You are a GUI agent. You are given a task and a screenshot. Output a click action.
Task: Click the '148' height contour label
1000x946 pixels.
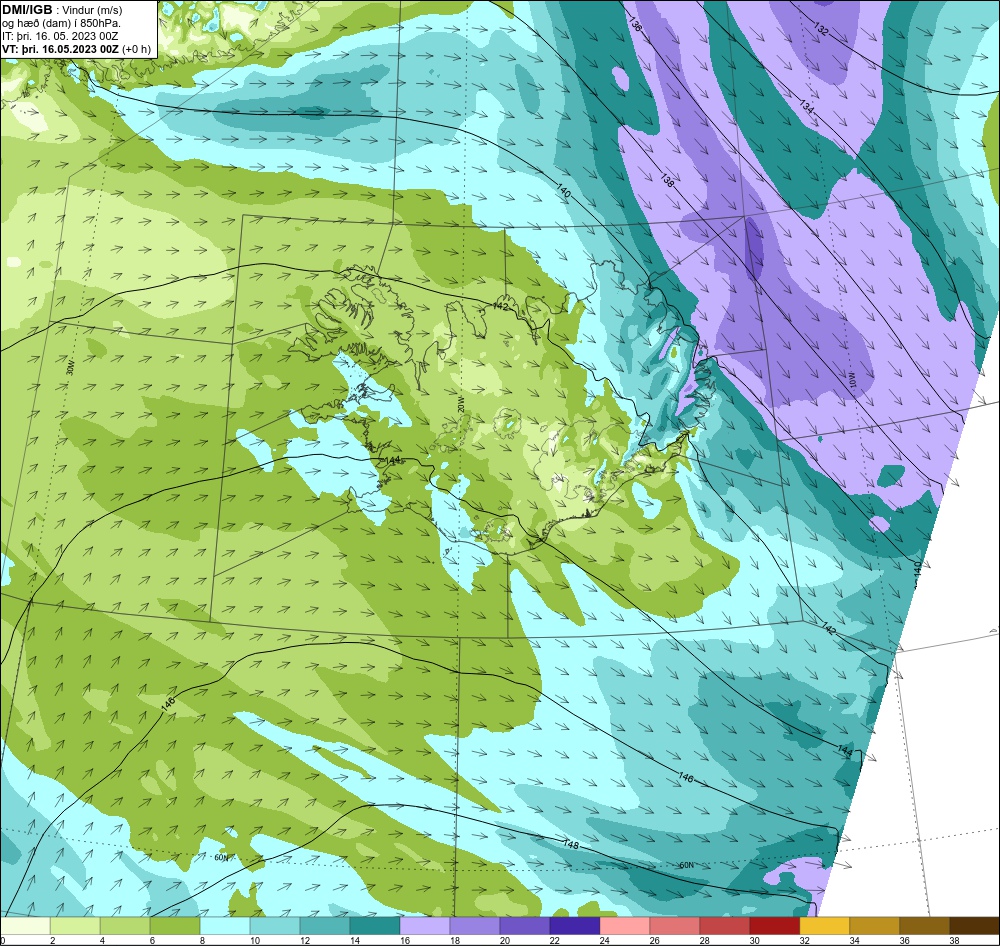point(571,845)
